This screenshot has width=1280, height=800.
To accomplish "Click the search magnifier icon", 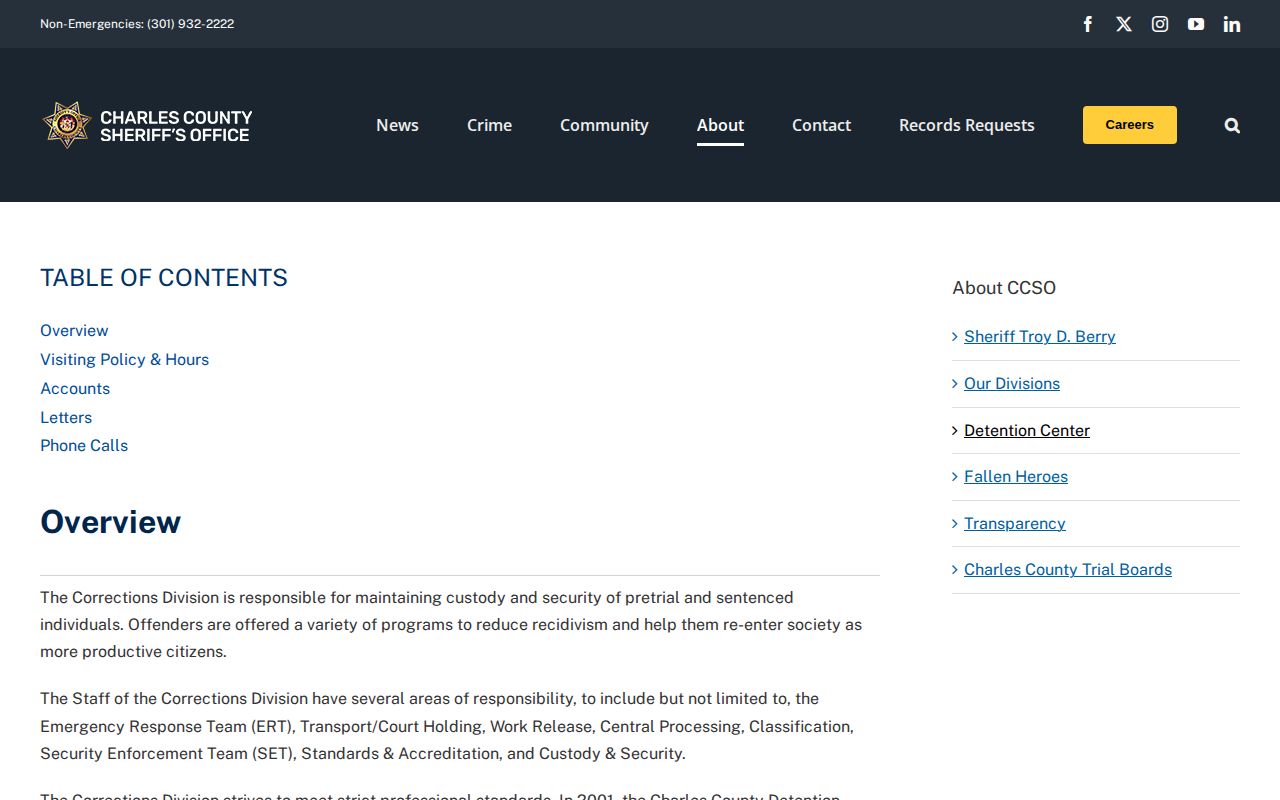I will click(1232, 125).
